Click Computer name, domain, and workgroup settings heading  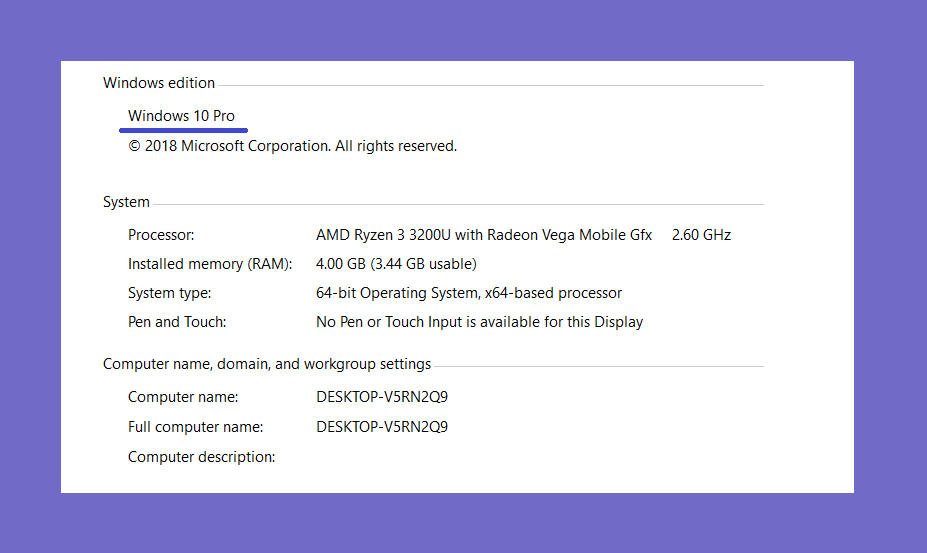click(x=267, y=364)
